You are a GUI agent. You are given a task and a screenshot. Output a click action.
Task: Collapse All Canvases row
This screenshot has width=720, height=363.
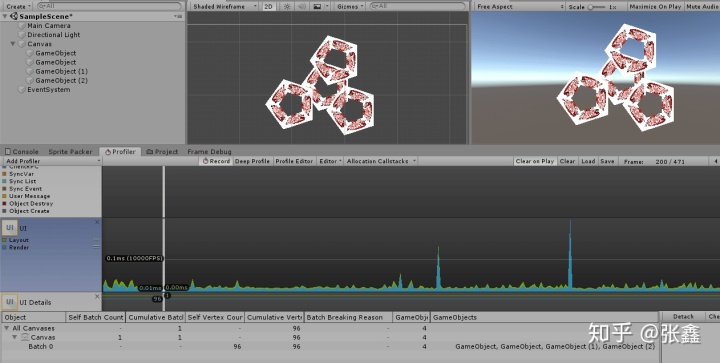tap(6, 328)
